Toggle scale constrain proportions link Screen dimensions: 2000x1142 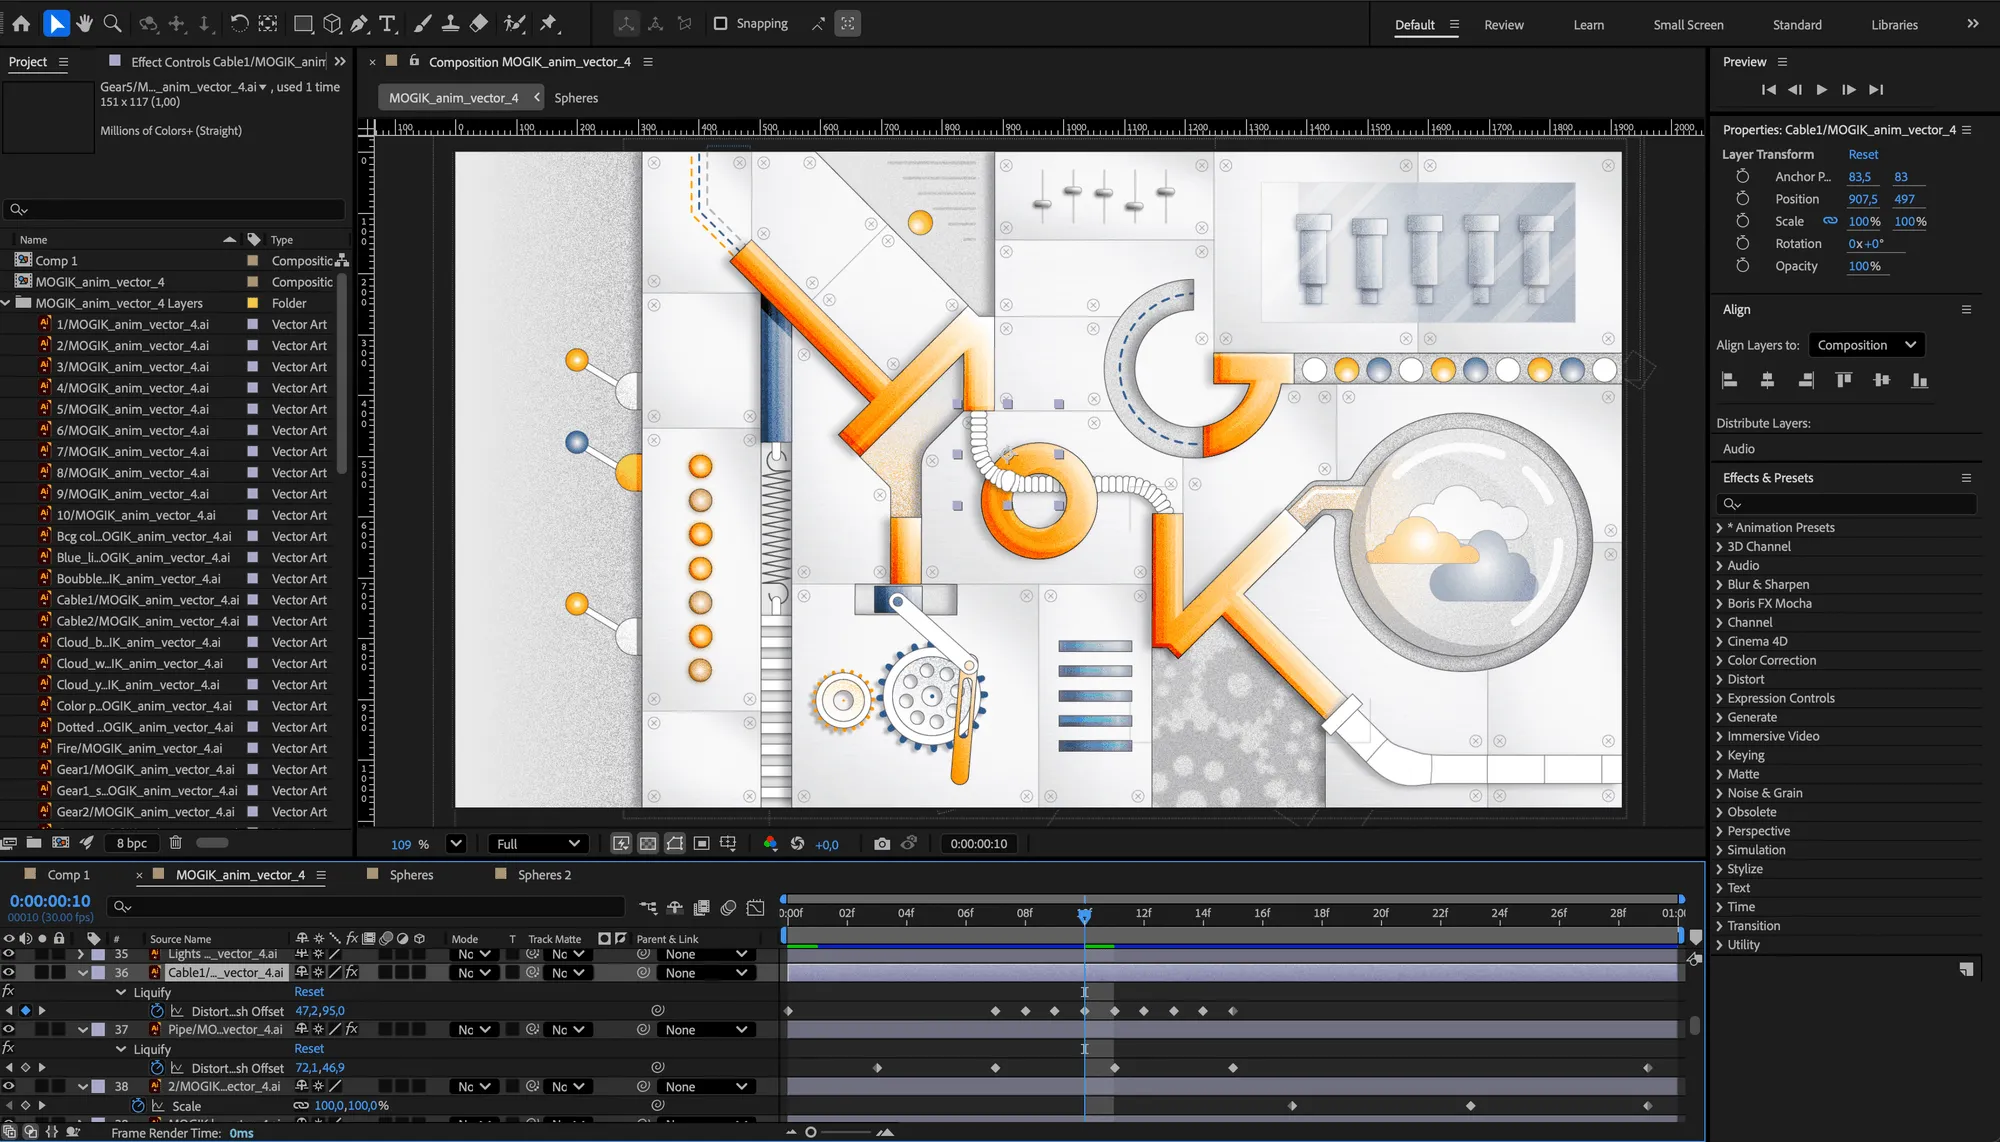[x=1830, y=221]
